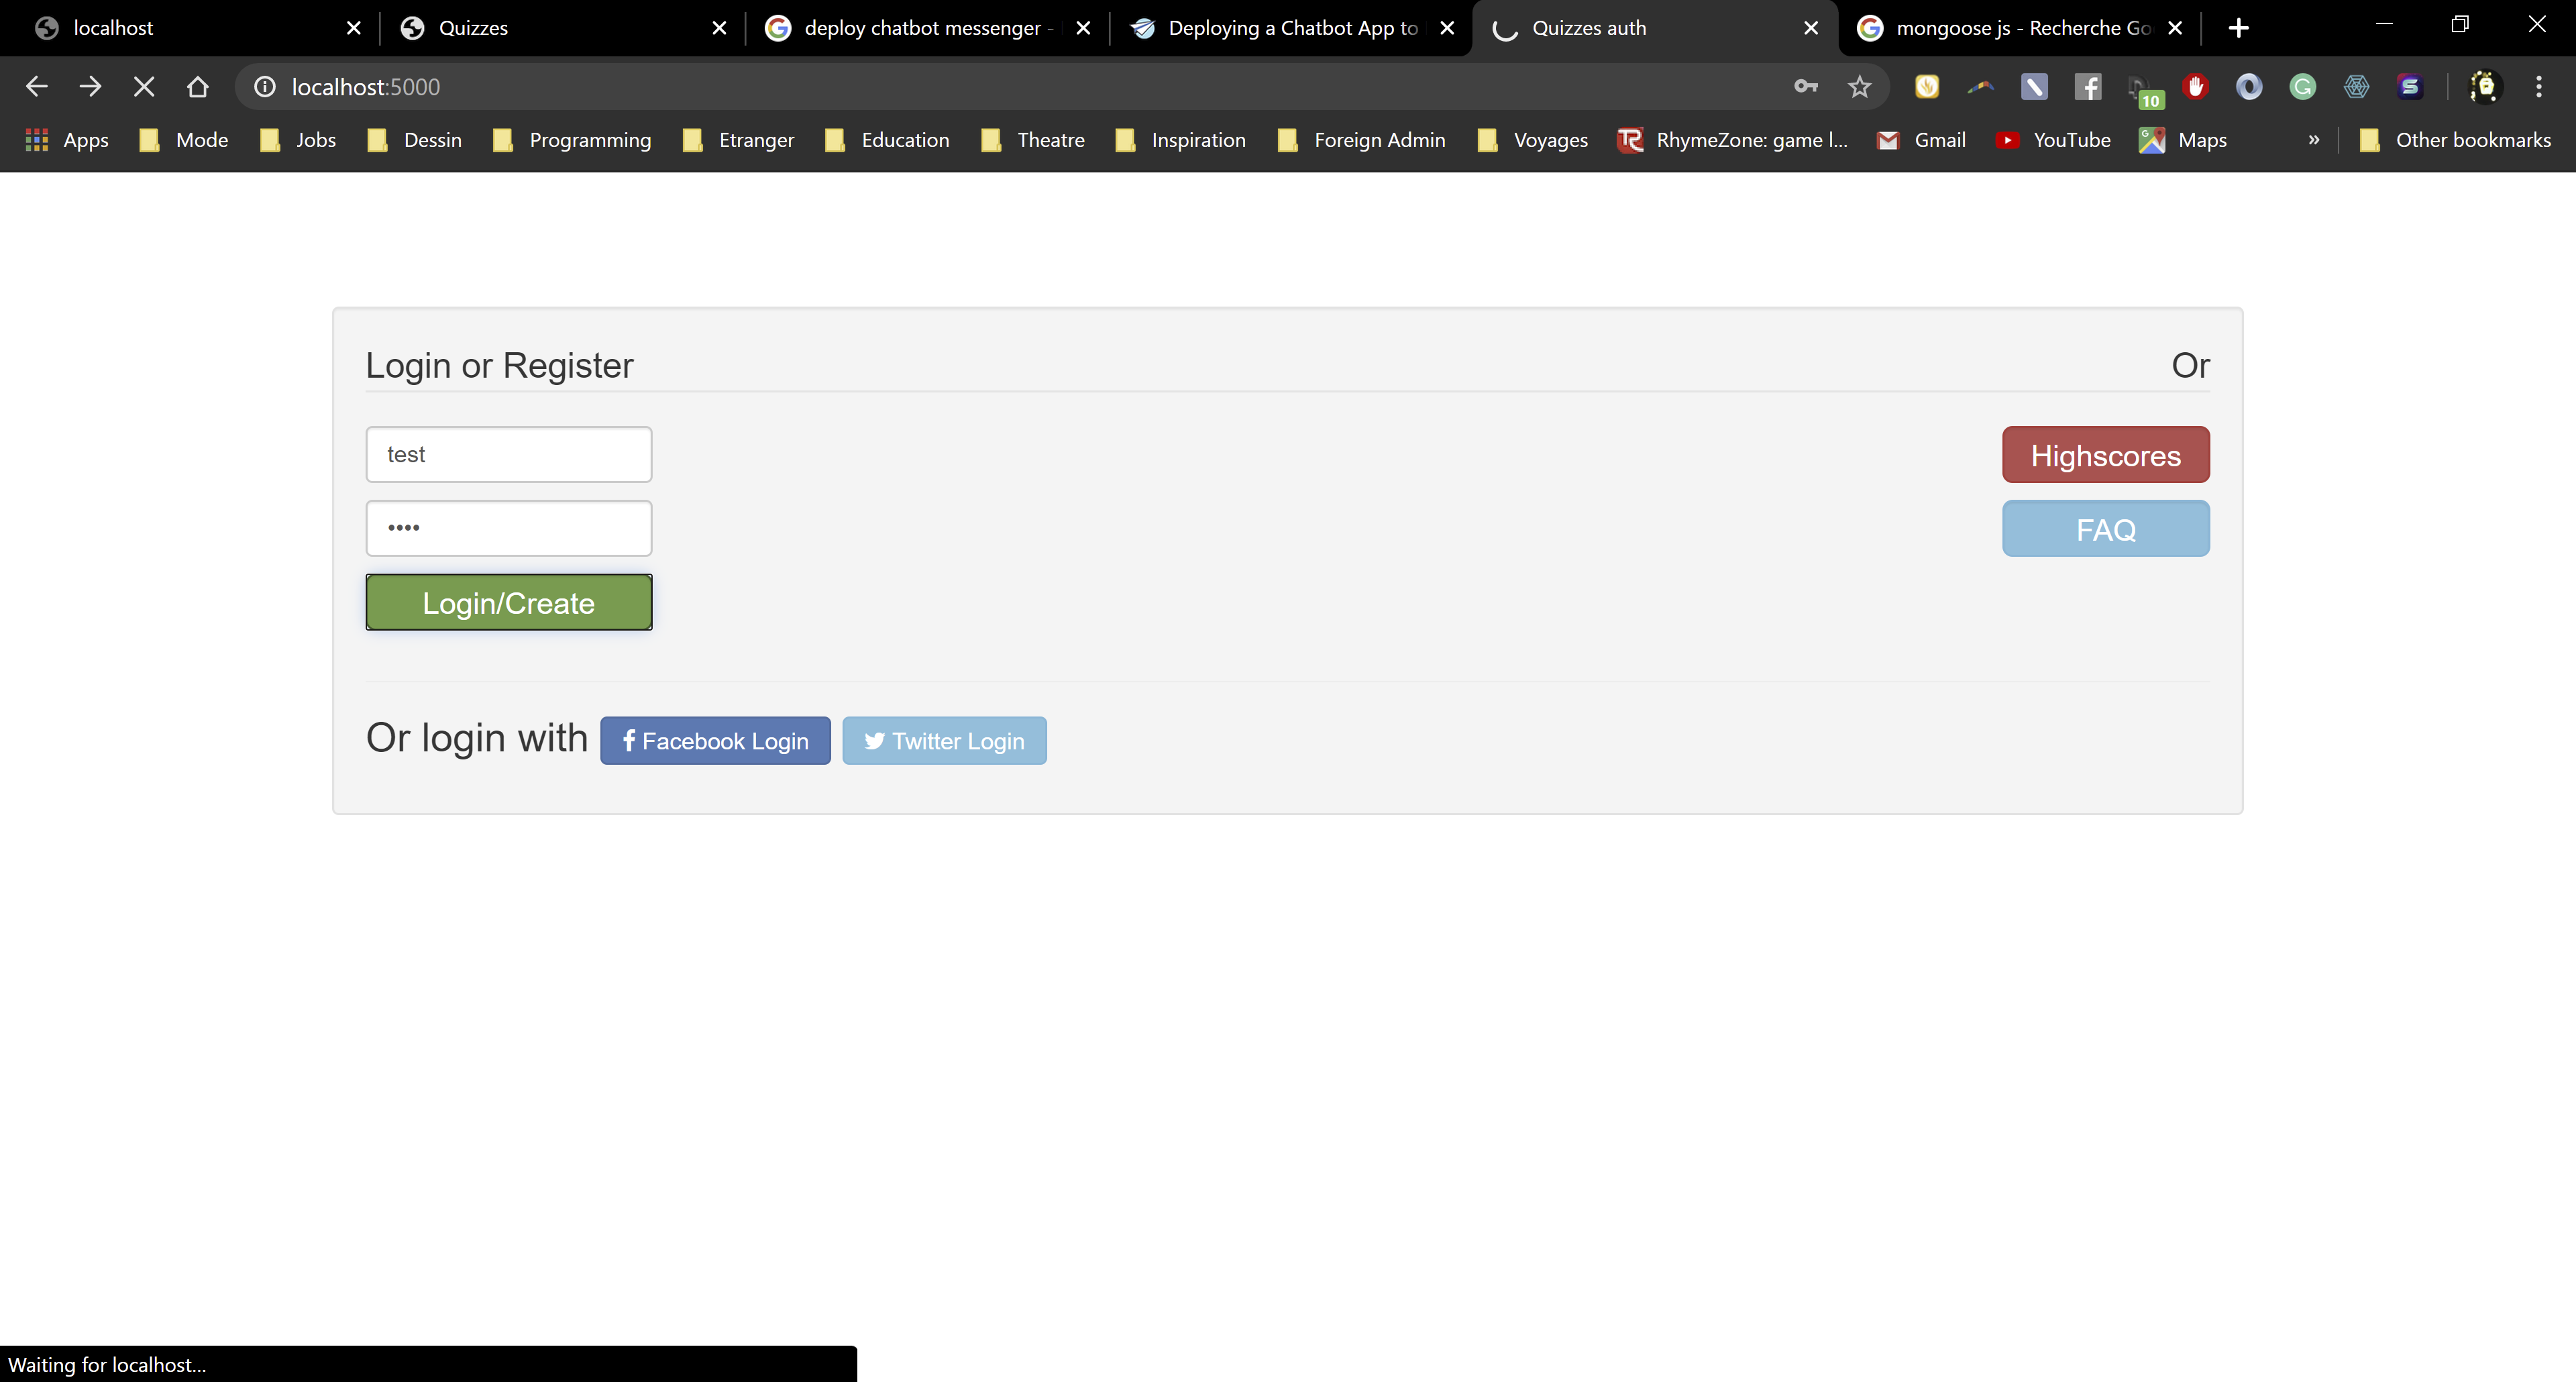
Task: Open the Chrome profile avatar
Action: click(2485, 87)
